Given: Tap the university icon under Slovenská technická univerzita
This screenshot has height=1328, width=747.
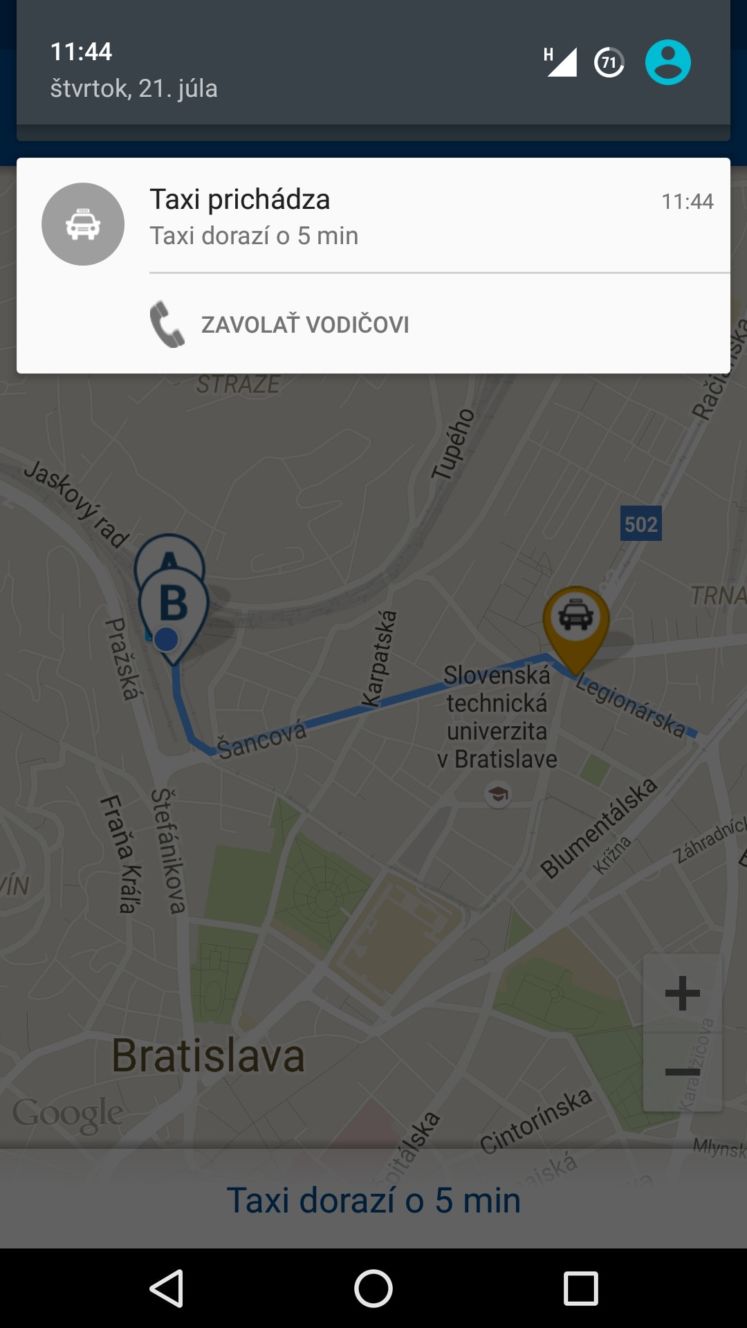Looking at the screenshot, I should pos(497,796).
